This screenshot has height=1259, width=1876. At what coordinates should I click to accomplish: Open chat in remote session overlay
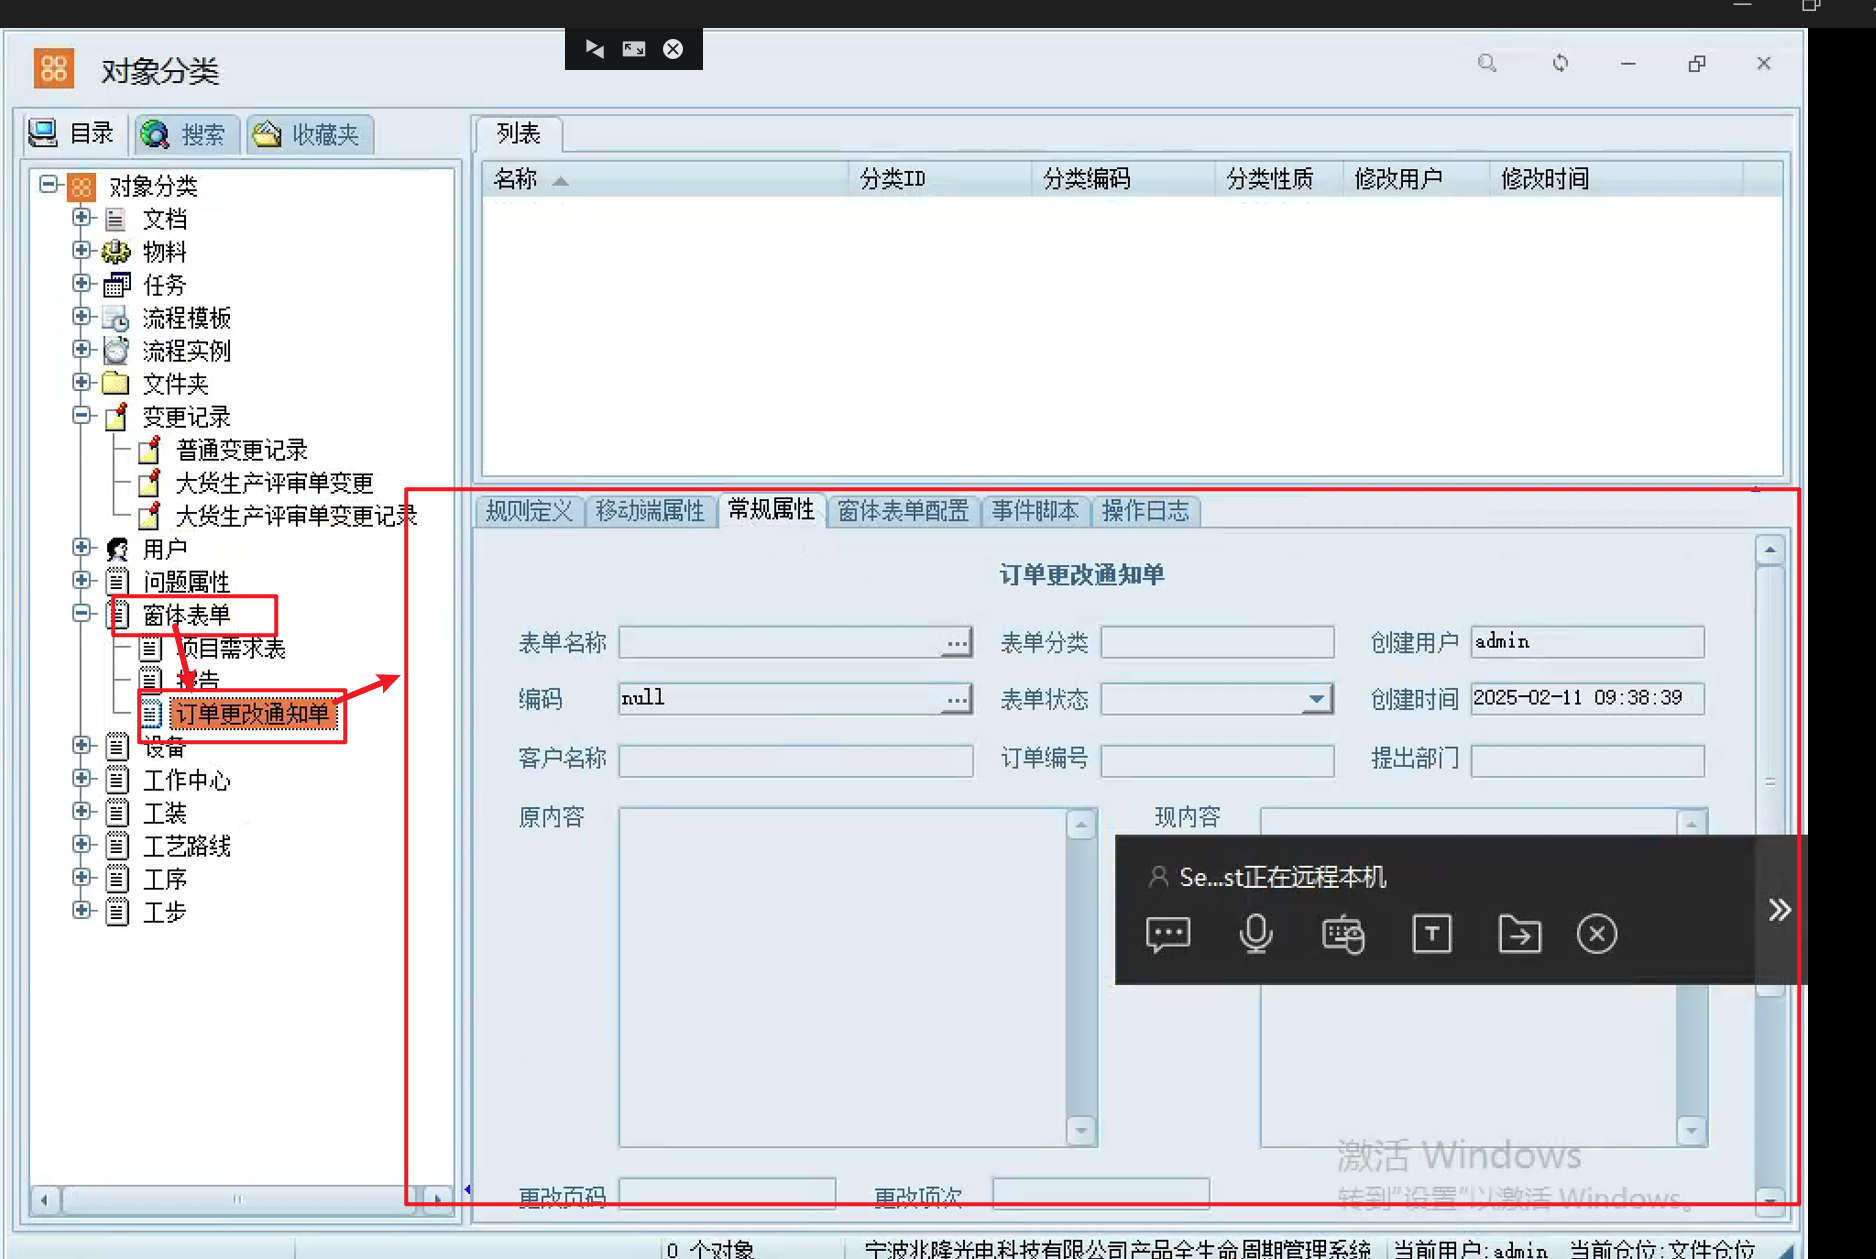coord(1168,934)
